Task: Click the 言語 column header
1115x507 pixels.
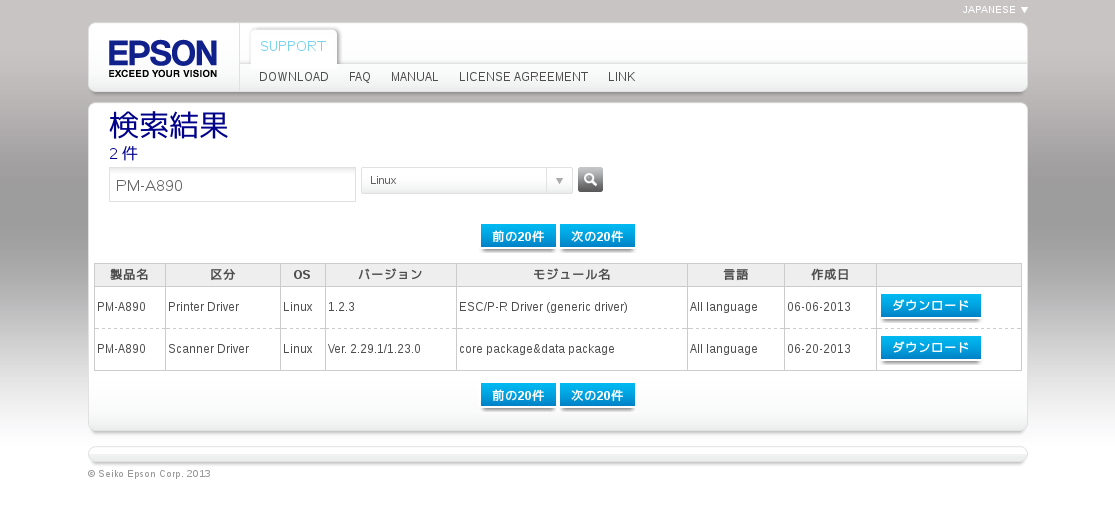Action: 736,275
